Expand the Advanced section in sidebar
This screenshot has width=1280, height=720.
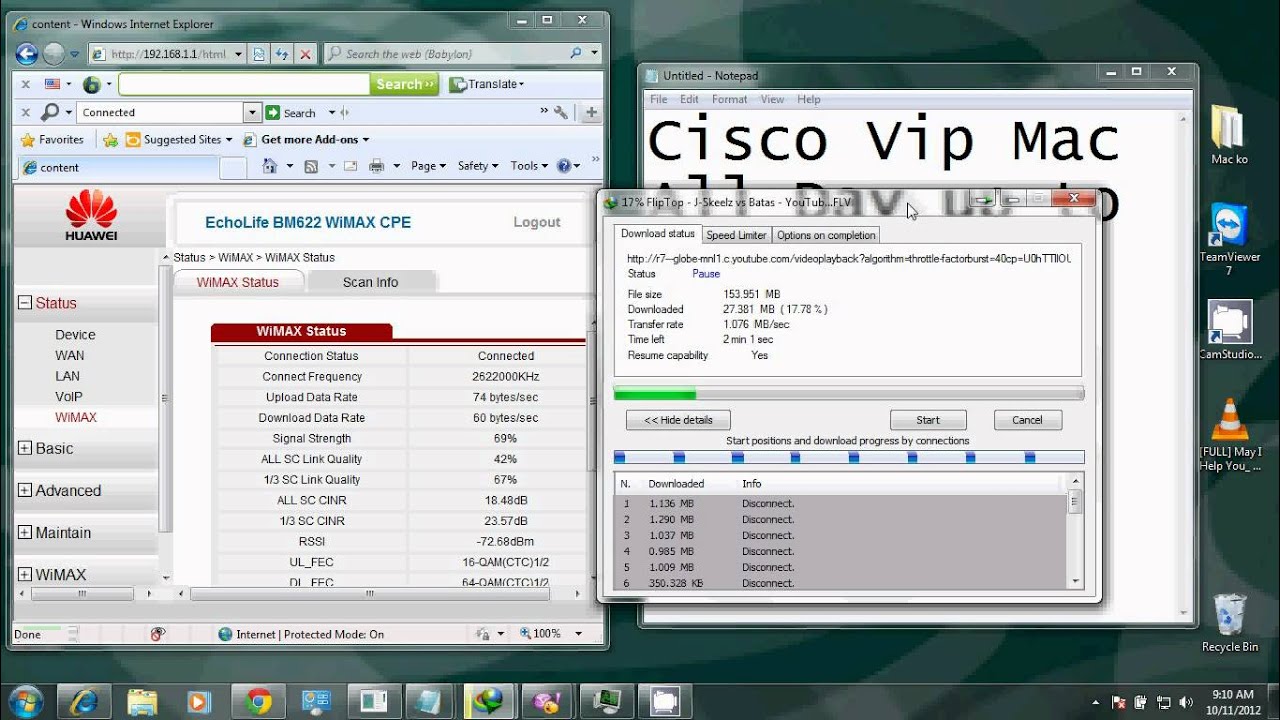[25, 490]
